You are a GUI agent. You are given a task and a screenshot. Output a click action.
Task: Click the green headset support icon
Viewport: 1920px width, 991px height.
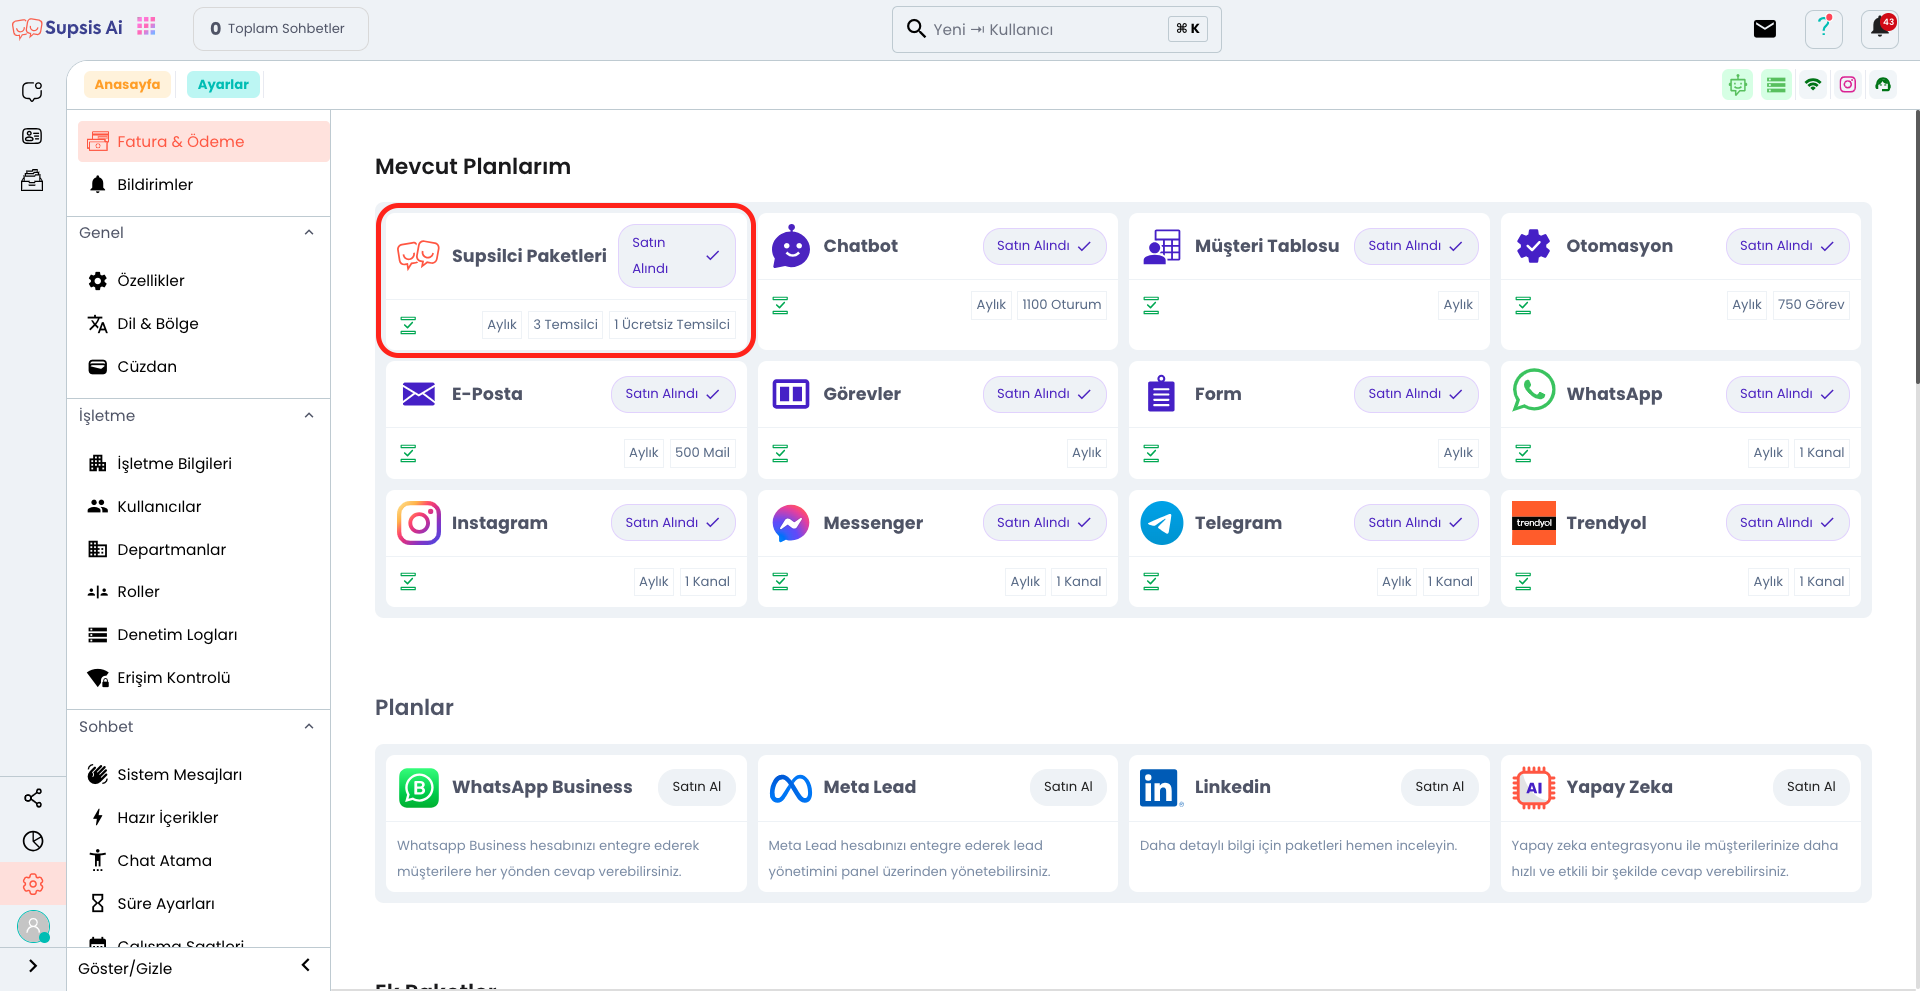pyautogui.click(x=1883, y=85)
